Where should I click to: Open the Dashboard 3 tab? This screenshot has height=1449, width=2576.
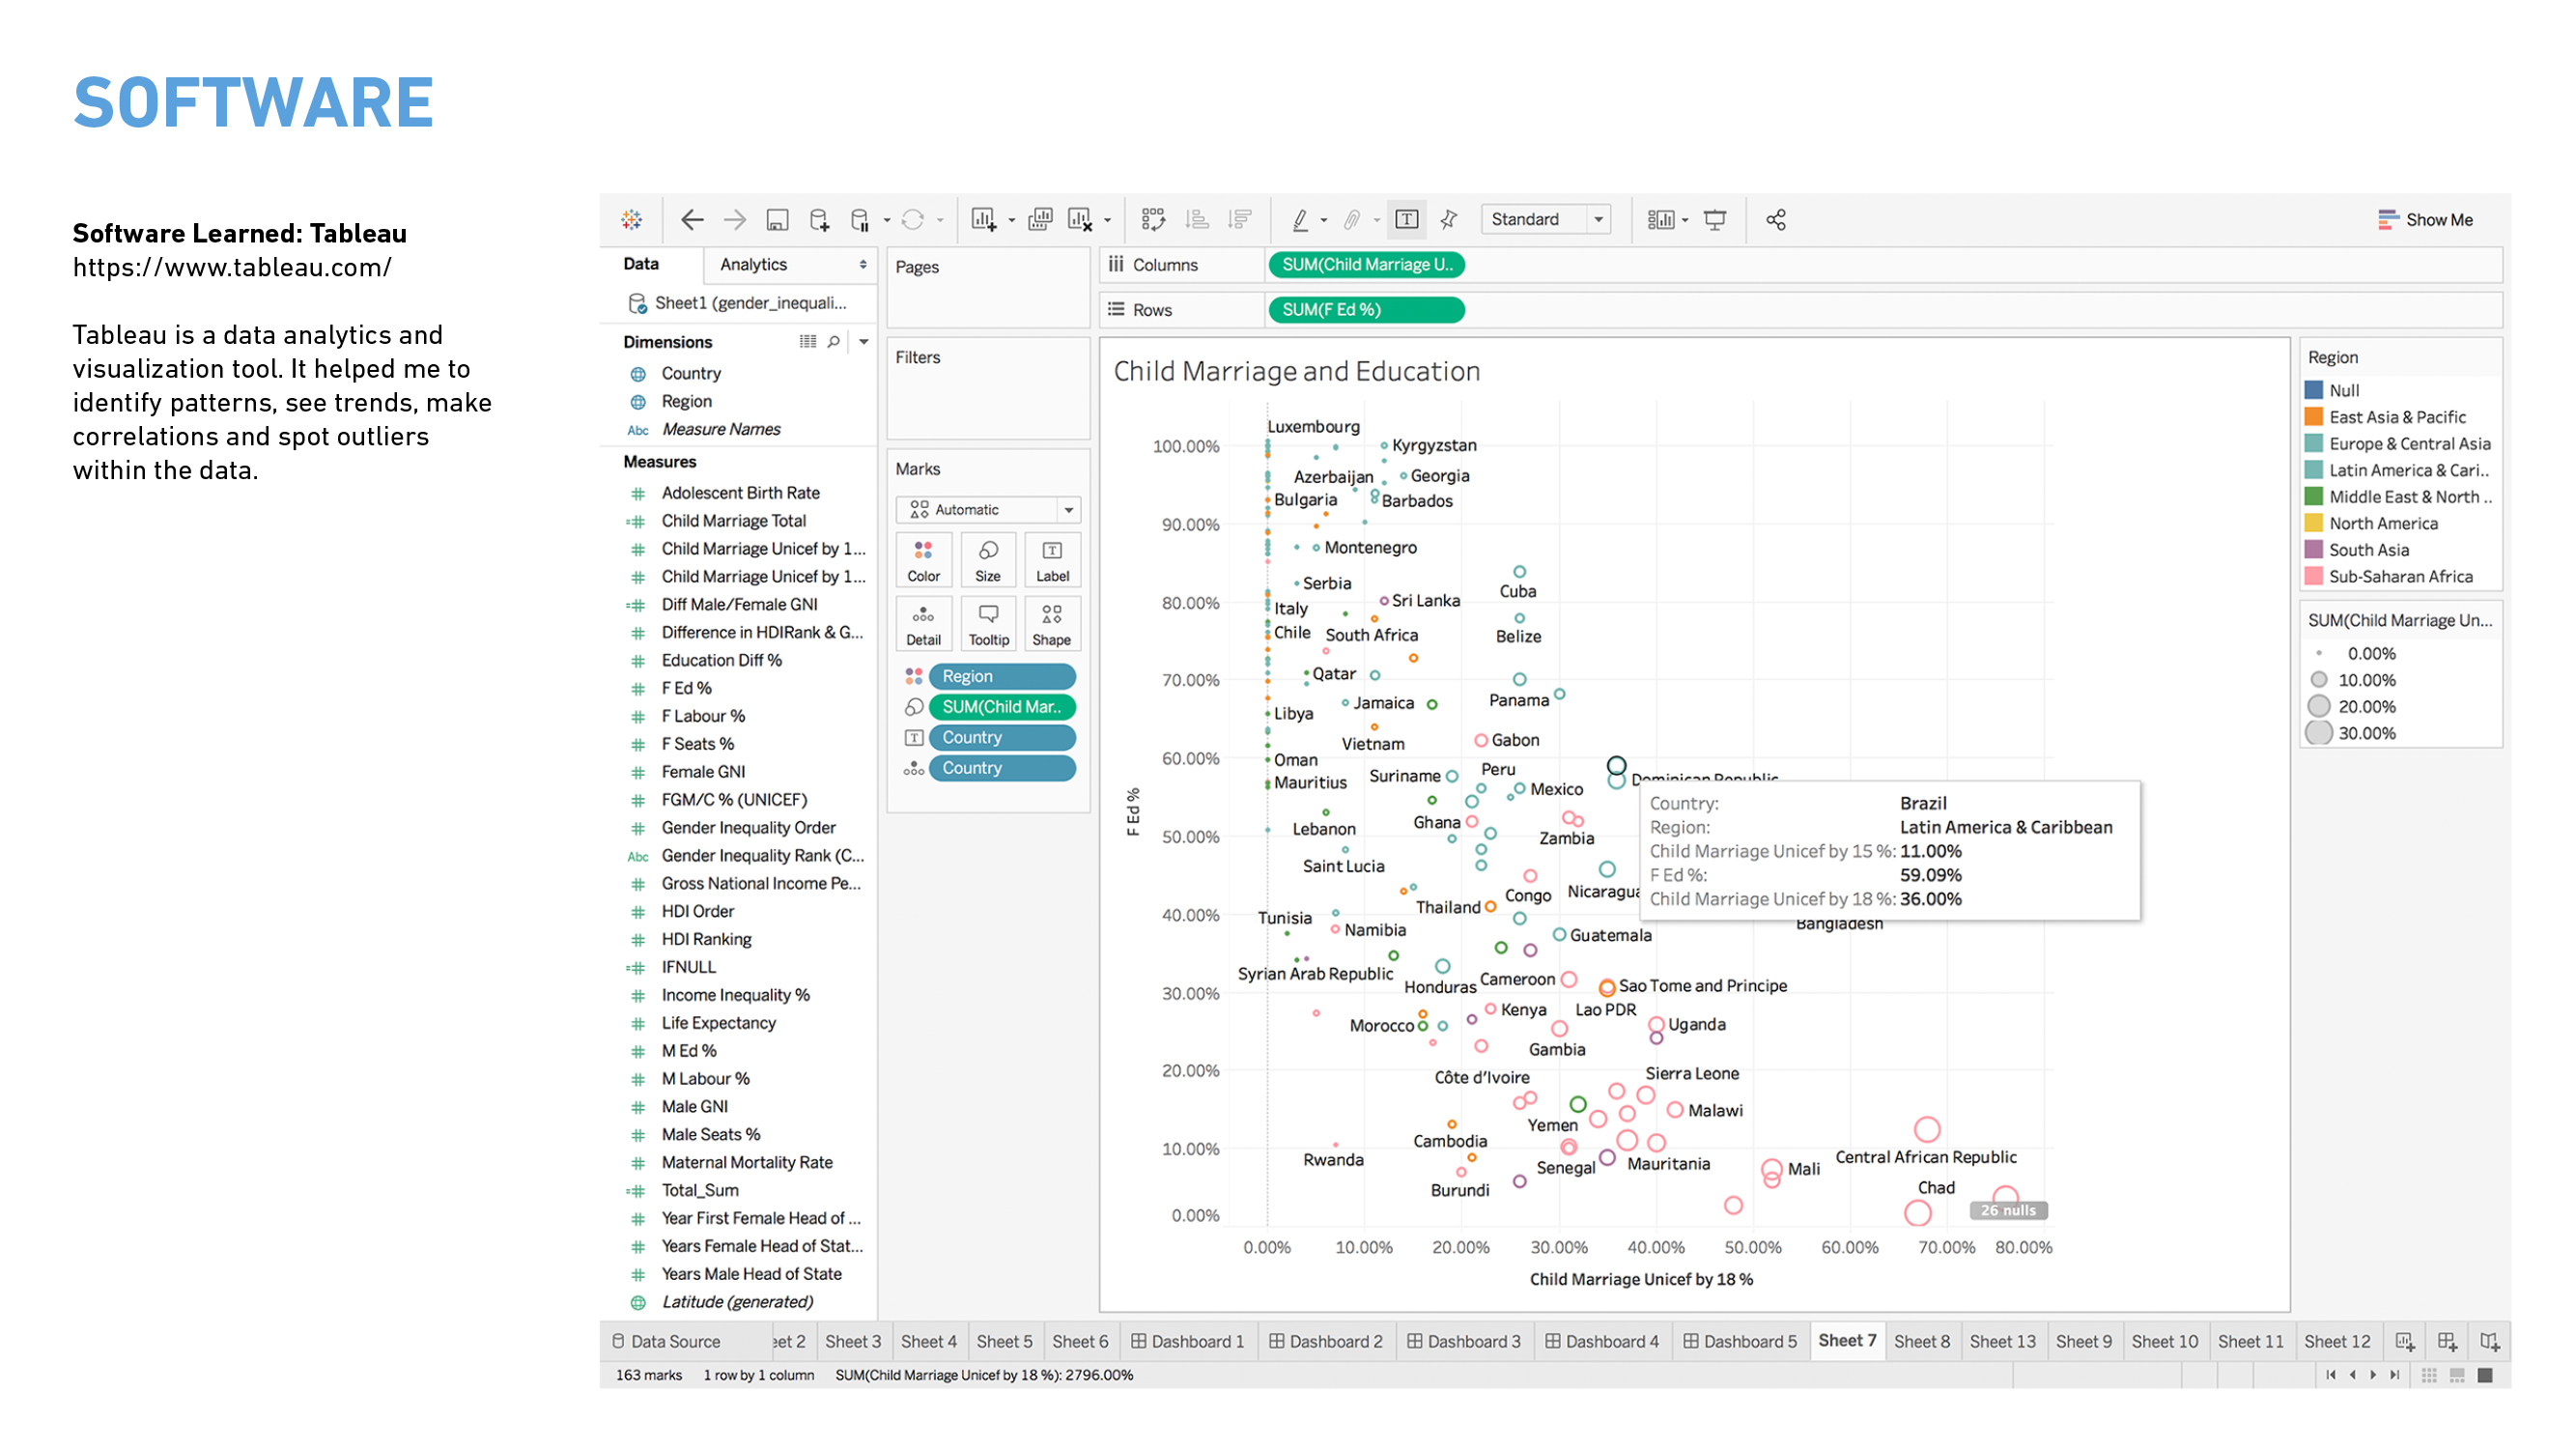pyautogui.click(x=1463, y=1342)
